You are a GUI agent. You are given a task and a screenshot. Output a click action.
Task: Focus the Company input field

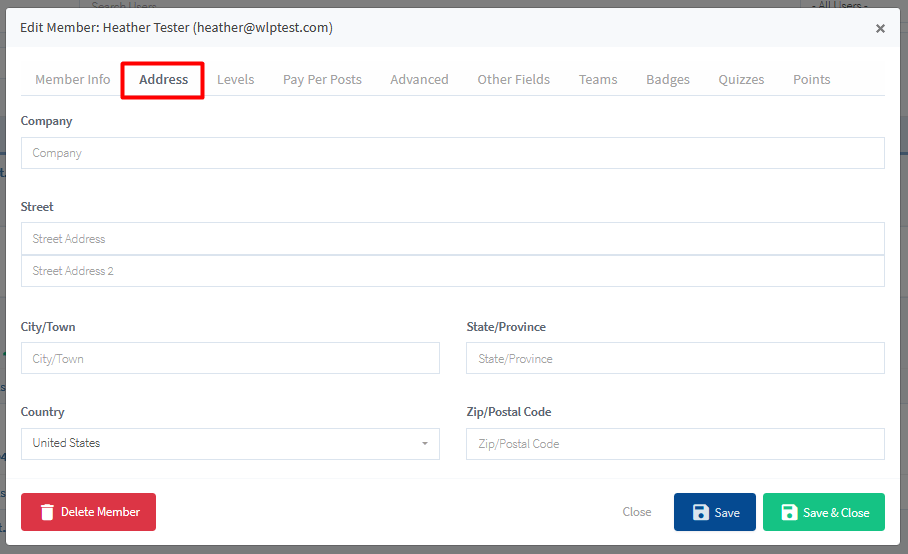pyautogui.click(x=453, y=153)
